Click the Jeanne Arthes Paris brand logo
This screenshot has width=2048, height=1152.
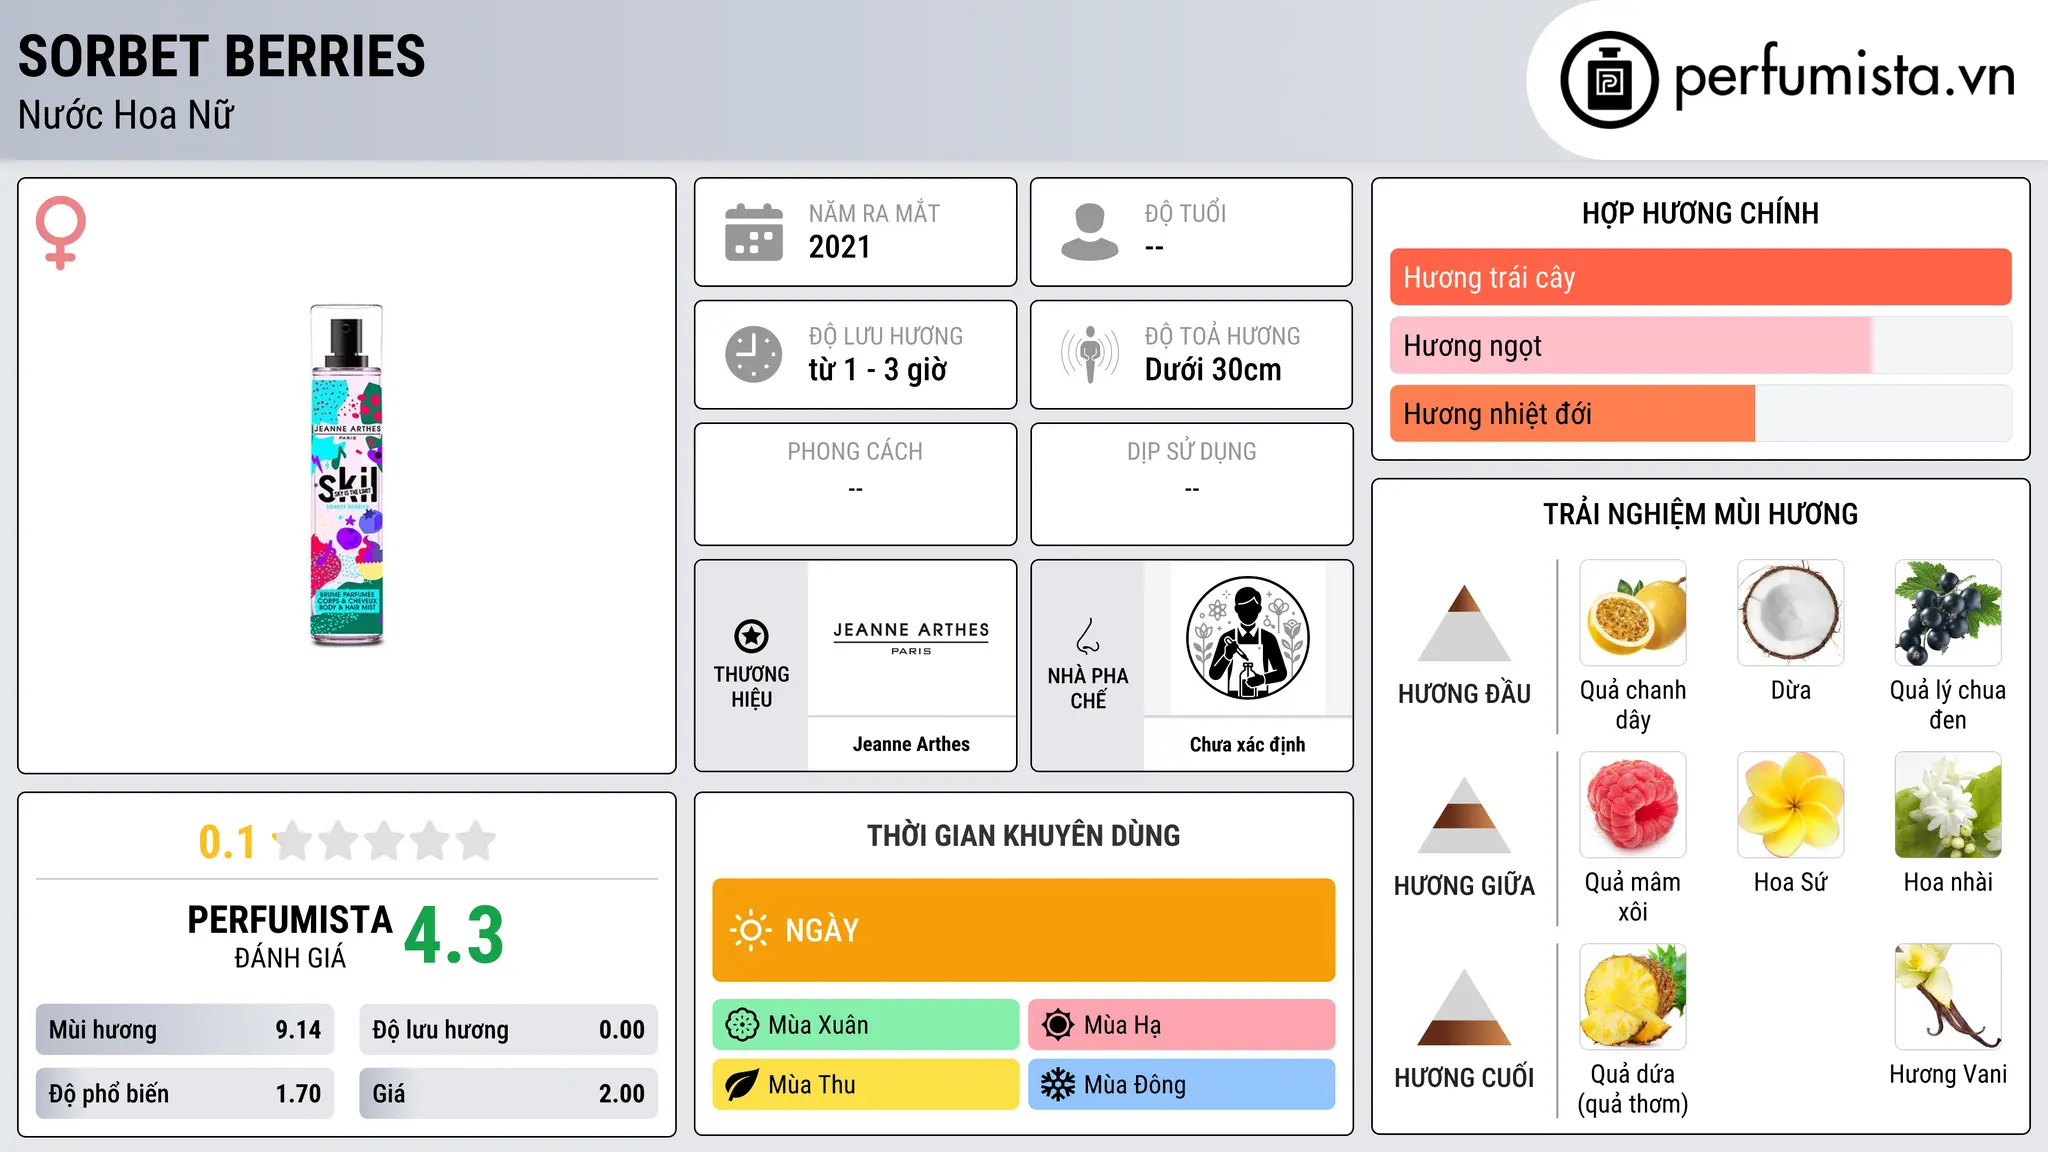911,637
